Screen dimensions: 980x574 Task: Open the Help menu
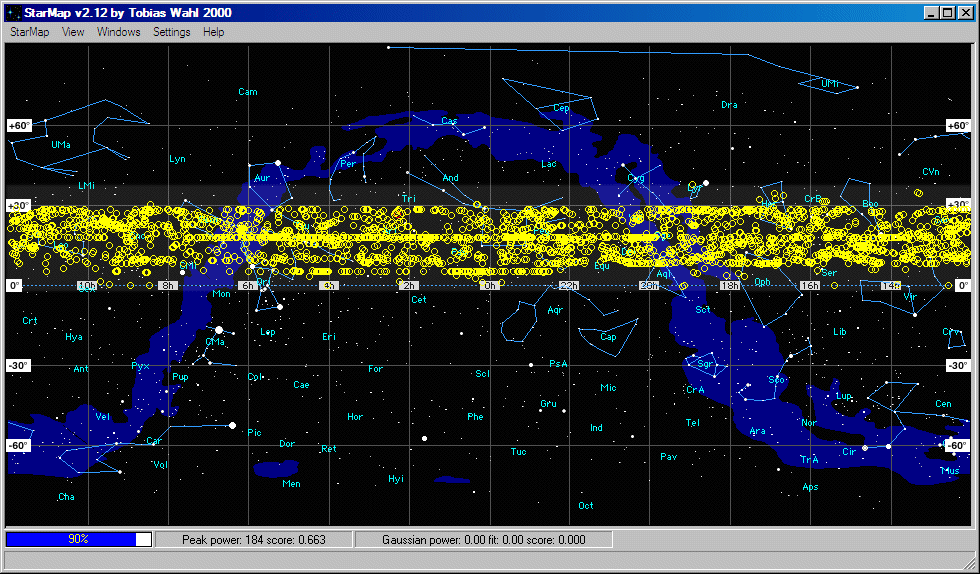(x=213, y=32)
